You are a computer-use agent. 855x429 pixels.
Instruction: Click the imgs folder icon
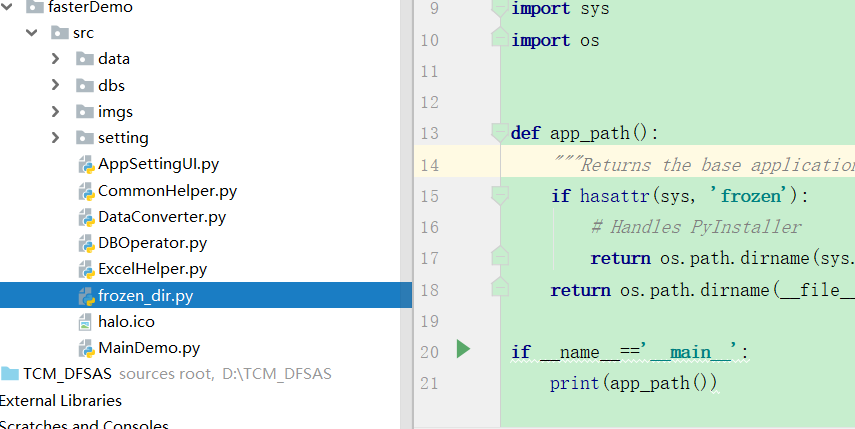tap(85, 111)
